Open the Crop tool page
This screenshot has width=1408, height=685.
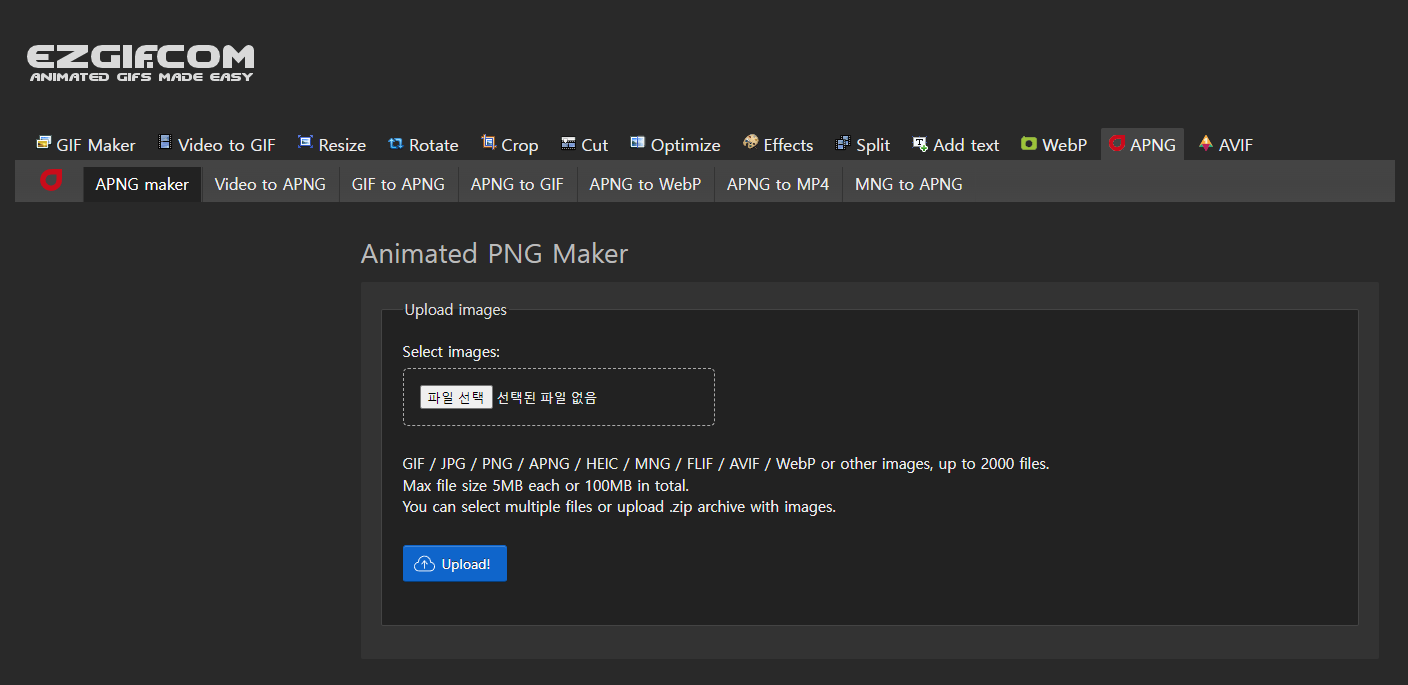509,145
